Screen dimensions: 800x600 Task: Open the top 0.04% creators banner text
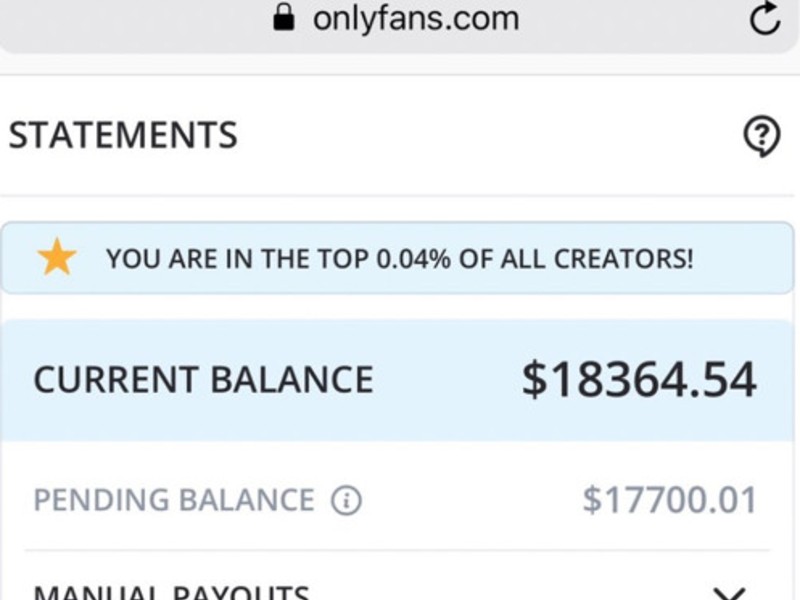(399, 259)
